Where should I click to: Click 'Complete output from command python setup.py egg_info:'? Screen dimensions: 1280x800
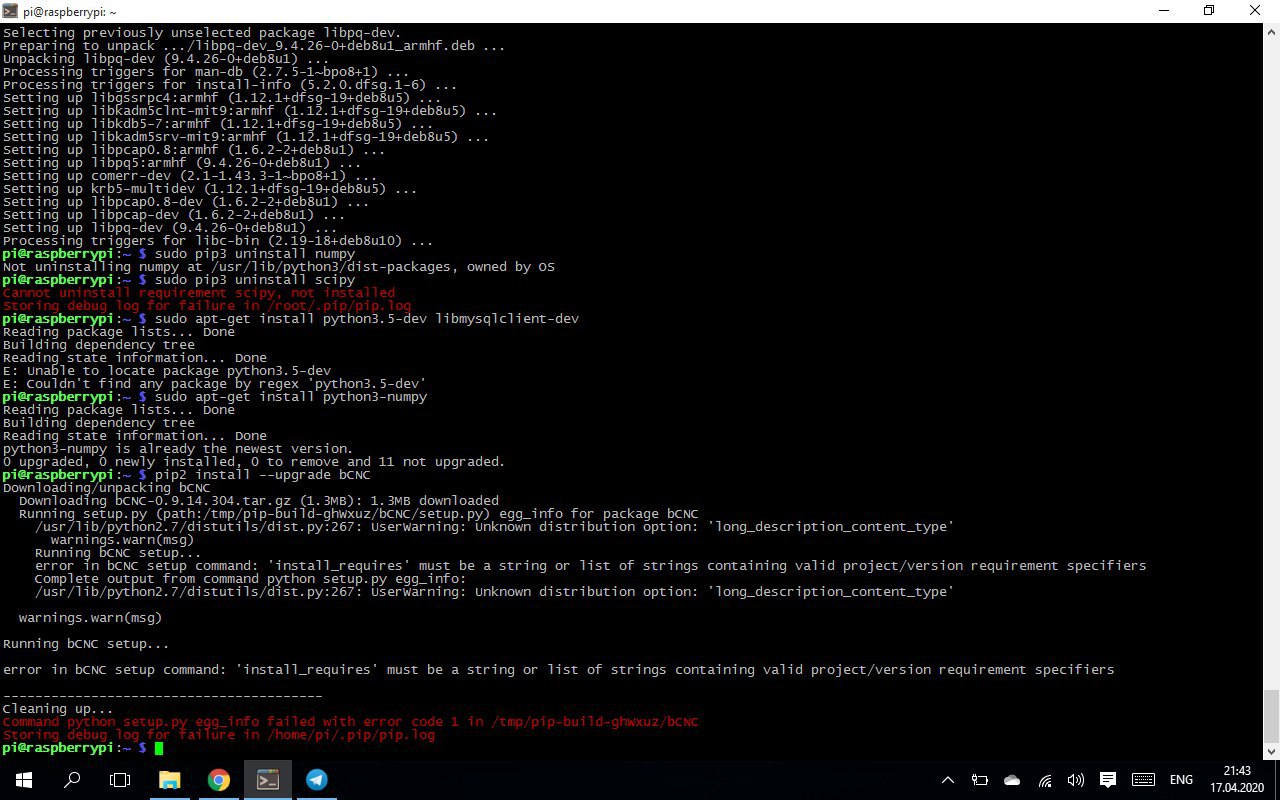[x=251, y=579]
